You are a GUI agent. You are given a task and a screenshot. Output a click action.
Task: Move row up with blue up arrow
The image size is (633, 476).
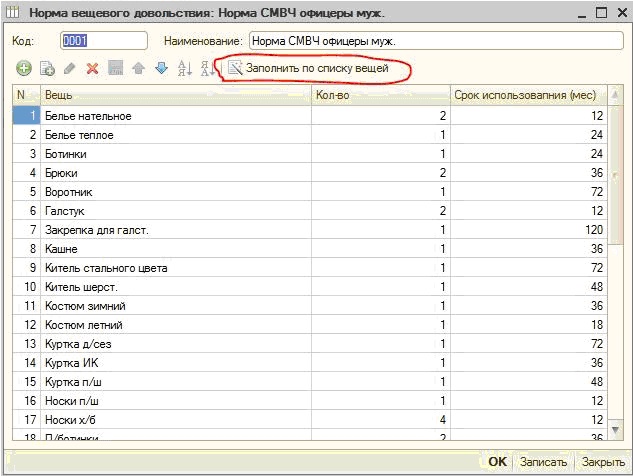pyautogui.click(x=138, y=68)
